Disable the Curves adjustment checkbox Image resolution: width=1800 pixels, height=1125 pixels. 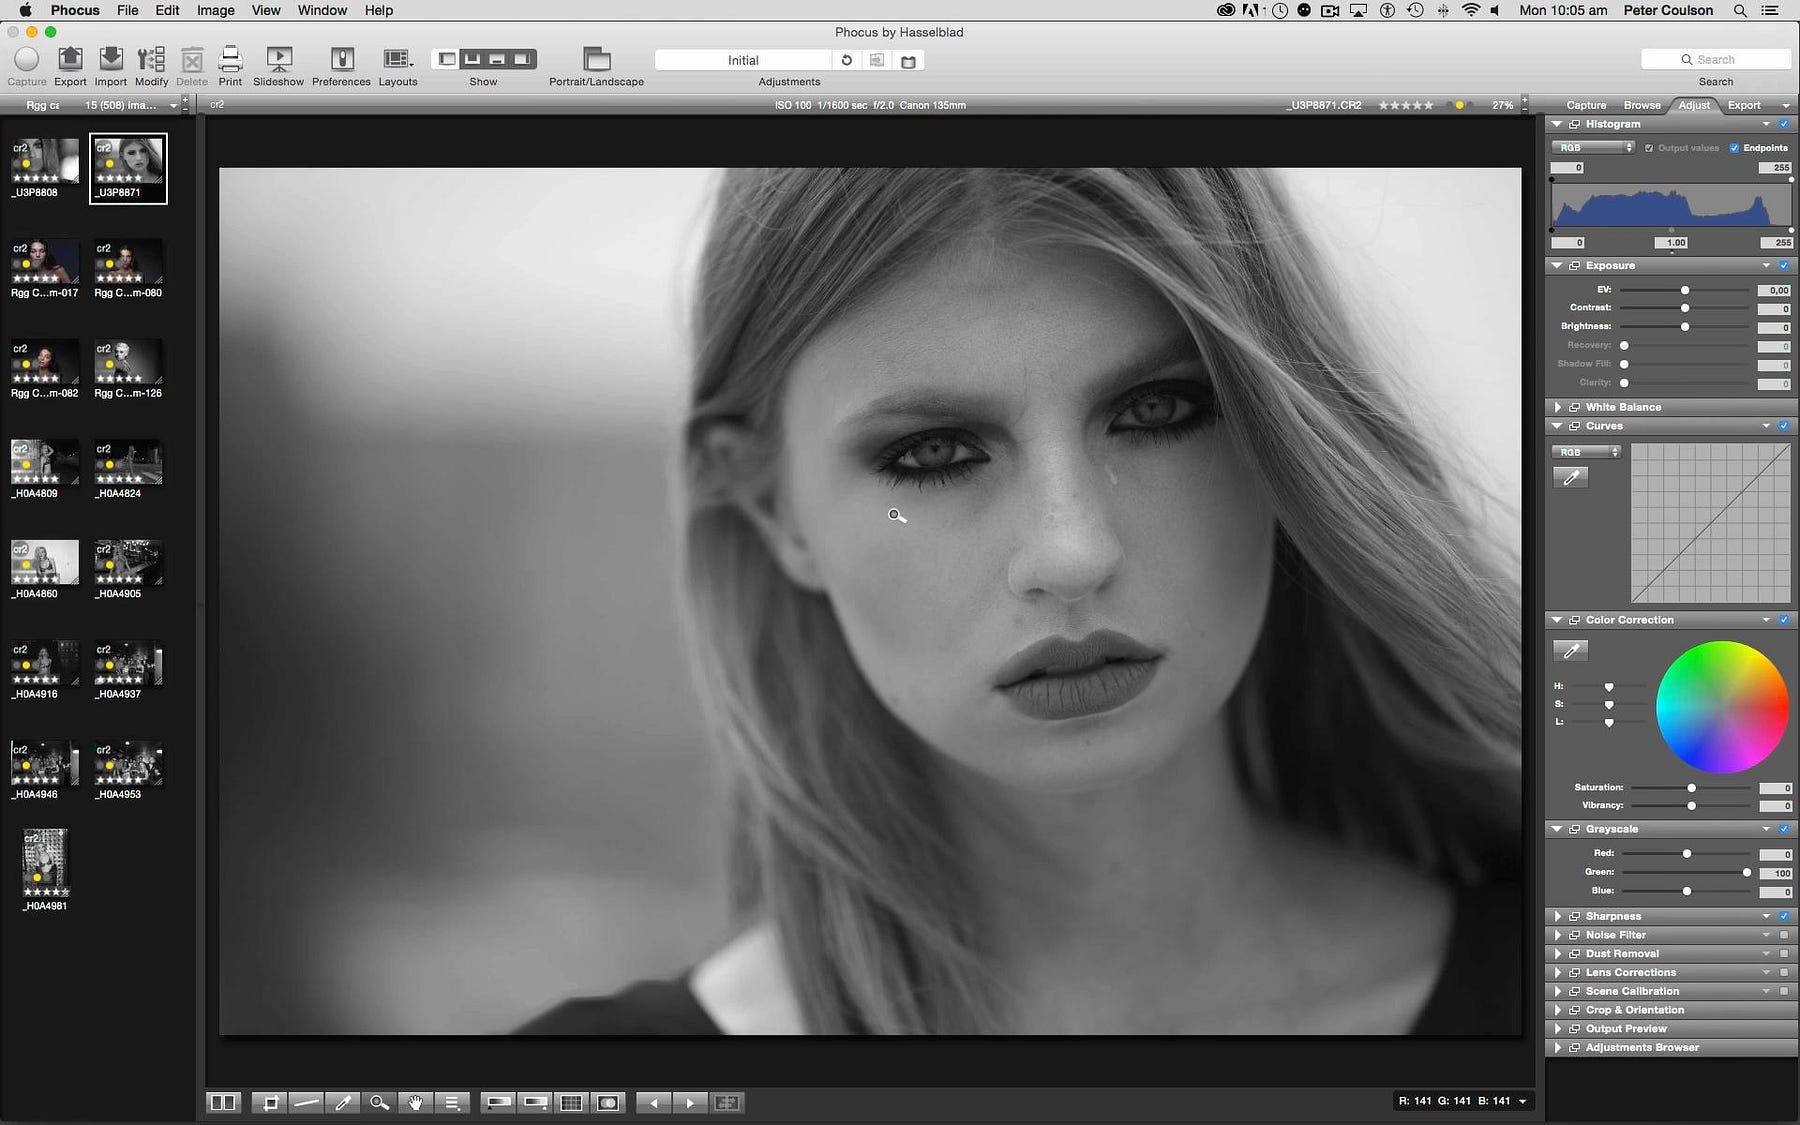pyautogui.click(x=1784, y=426)
